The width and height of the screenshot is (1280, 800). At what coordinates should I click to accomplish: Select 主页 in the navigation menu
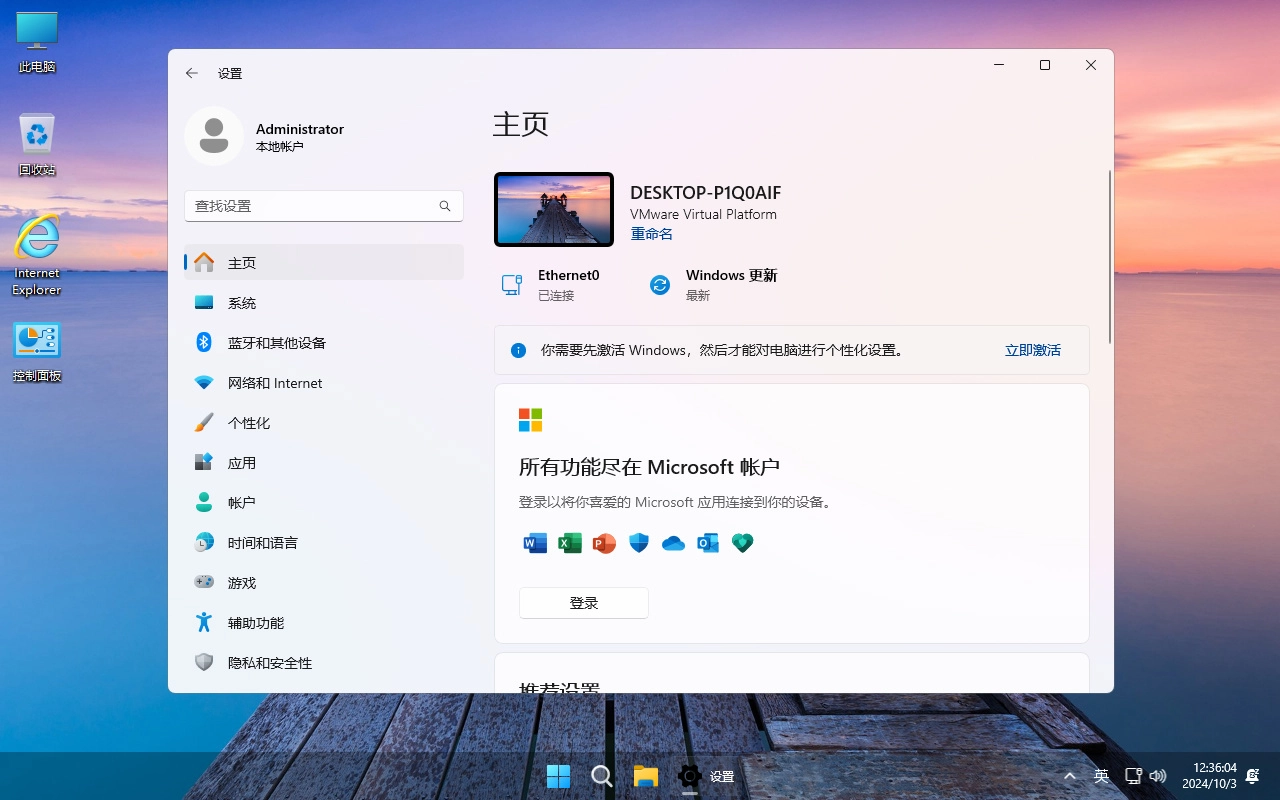(242, 262)
